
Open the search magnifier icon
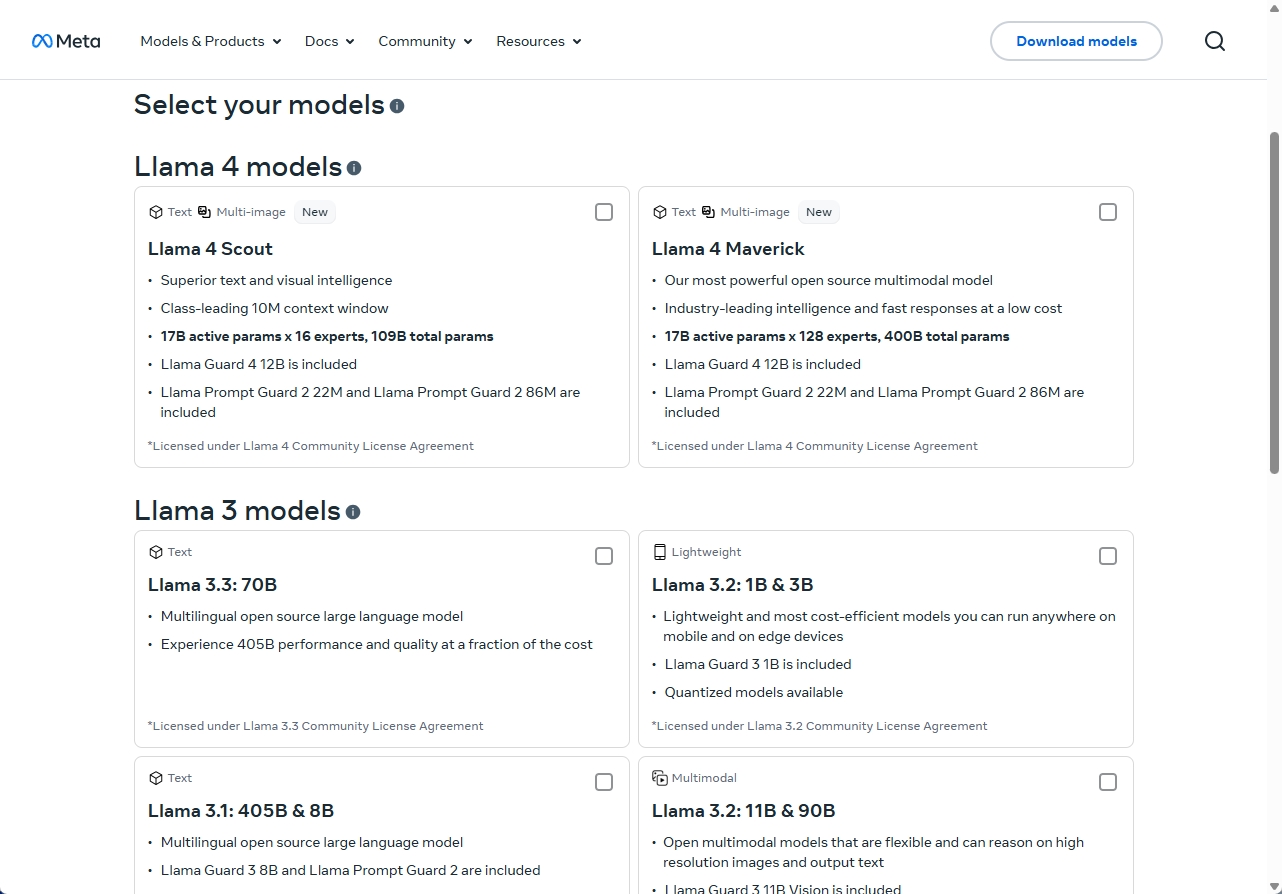tap(1214, 41)
